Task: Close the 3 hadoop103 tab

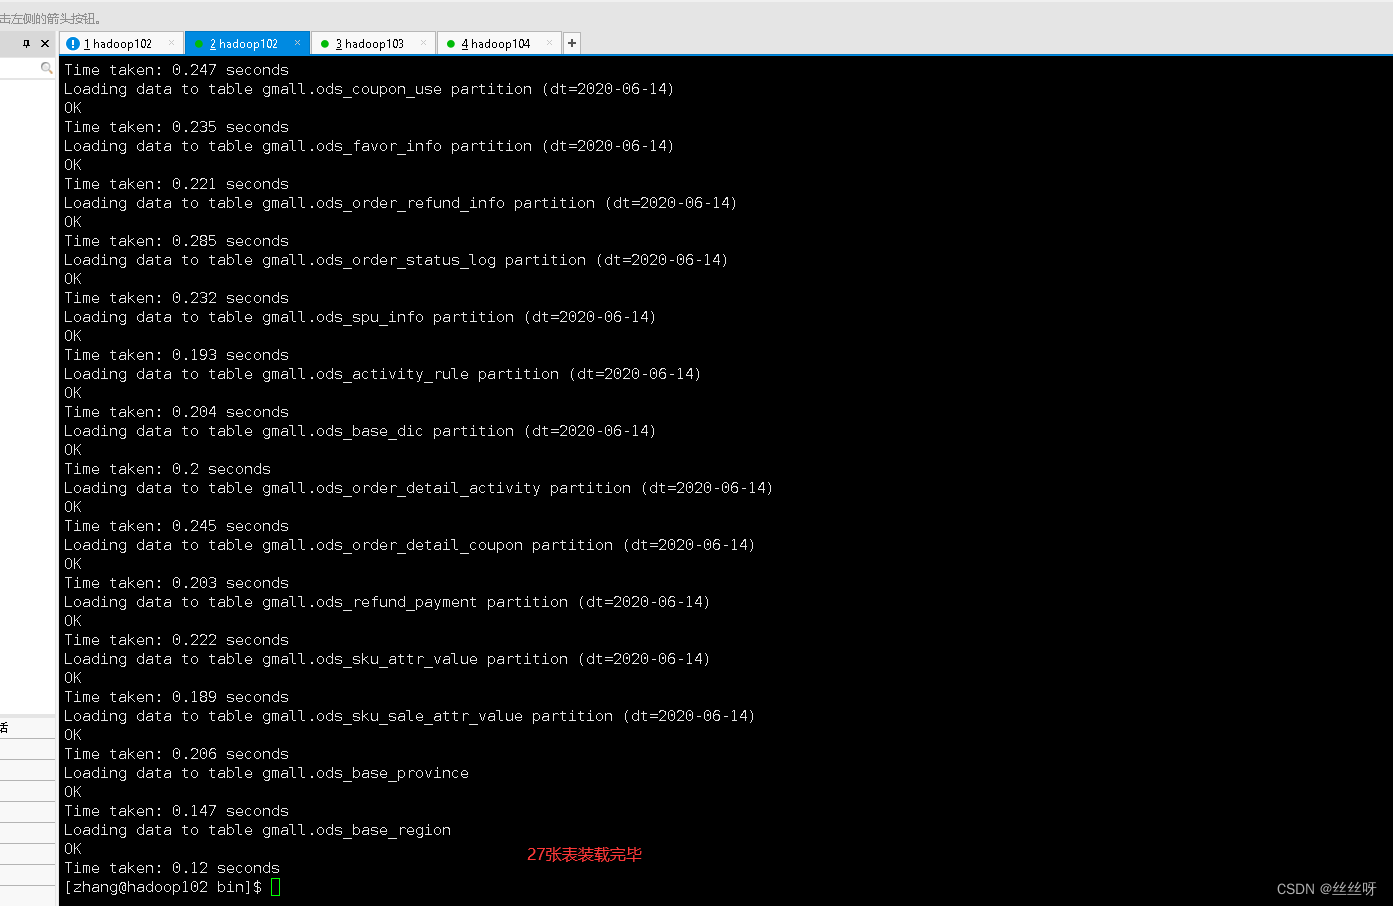Action: 424,43
